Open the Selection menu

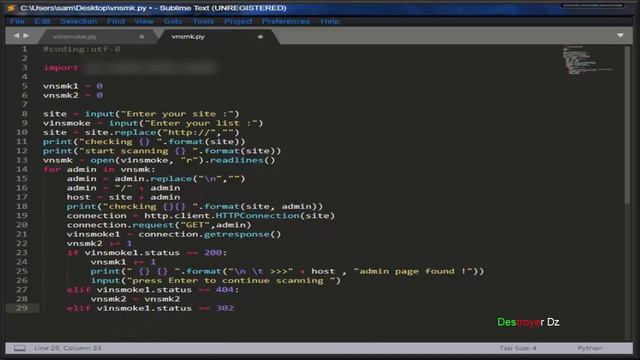point(78,21)
